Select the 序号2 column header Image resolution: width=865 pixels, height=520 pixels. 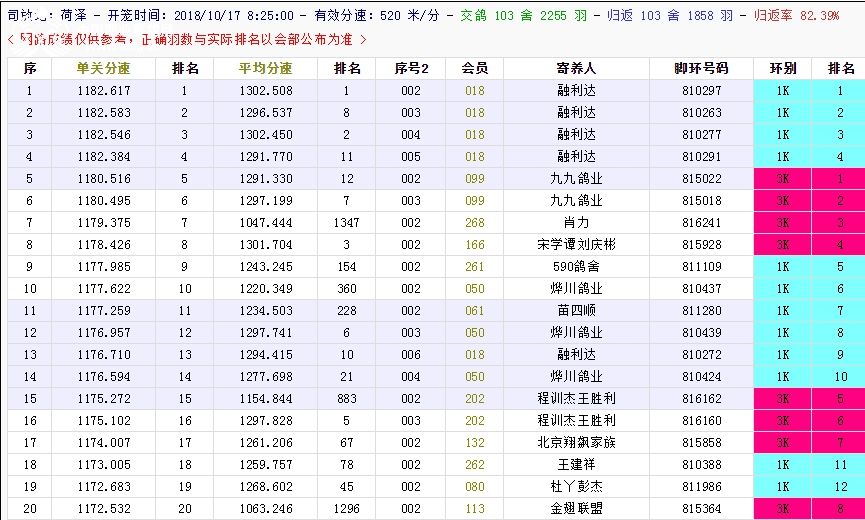[411, 68]
